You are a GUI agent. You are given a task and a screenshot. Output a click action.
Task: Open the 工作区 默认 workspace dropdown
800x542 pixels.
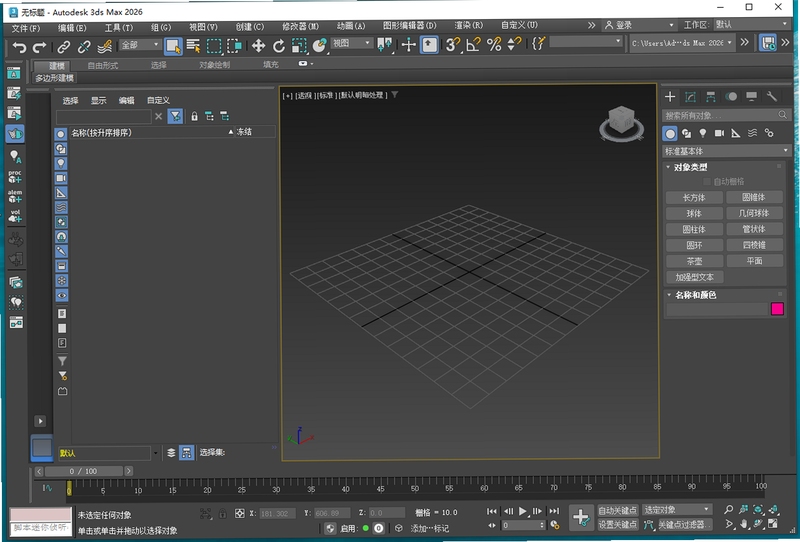(752, 24)
